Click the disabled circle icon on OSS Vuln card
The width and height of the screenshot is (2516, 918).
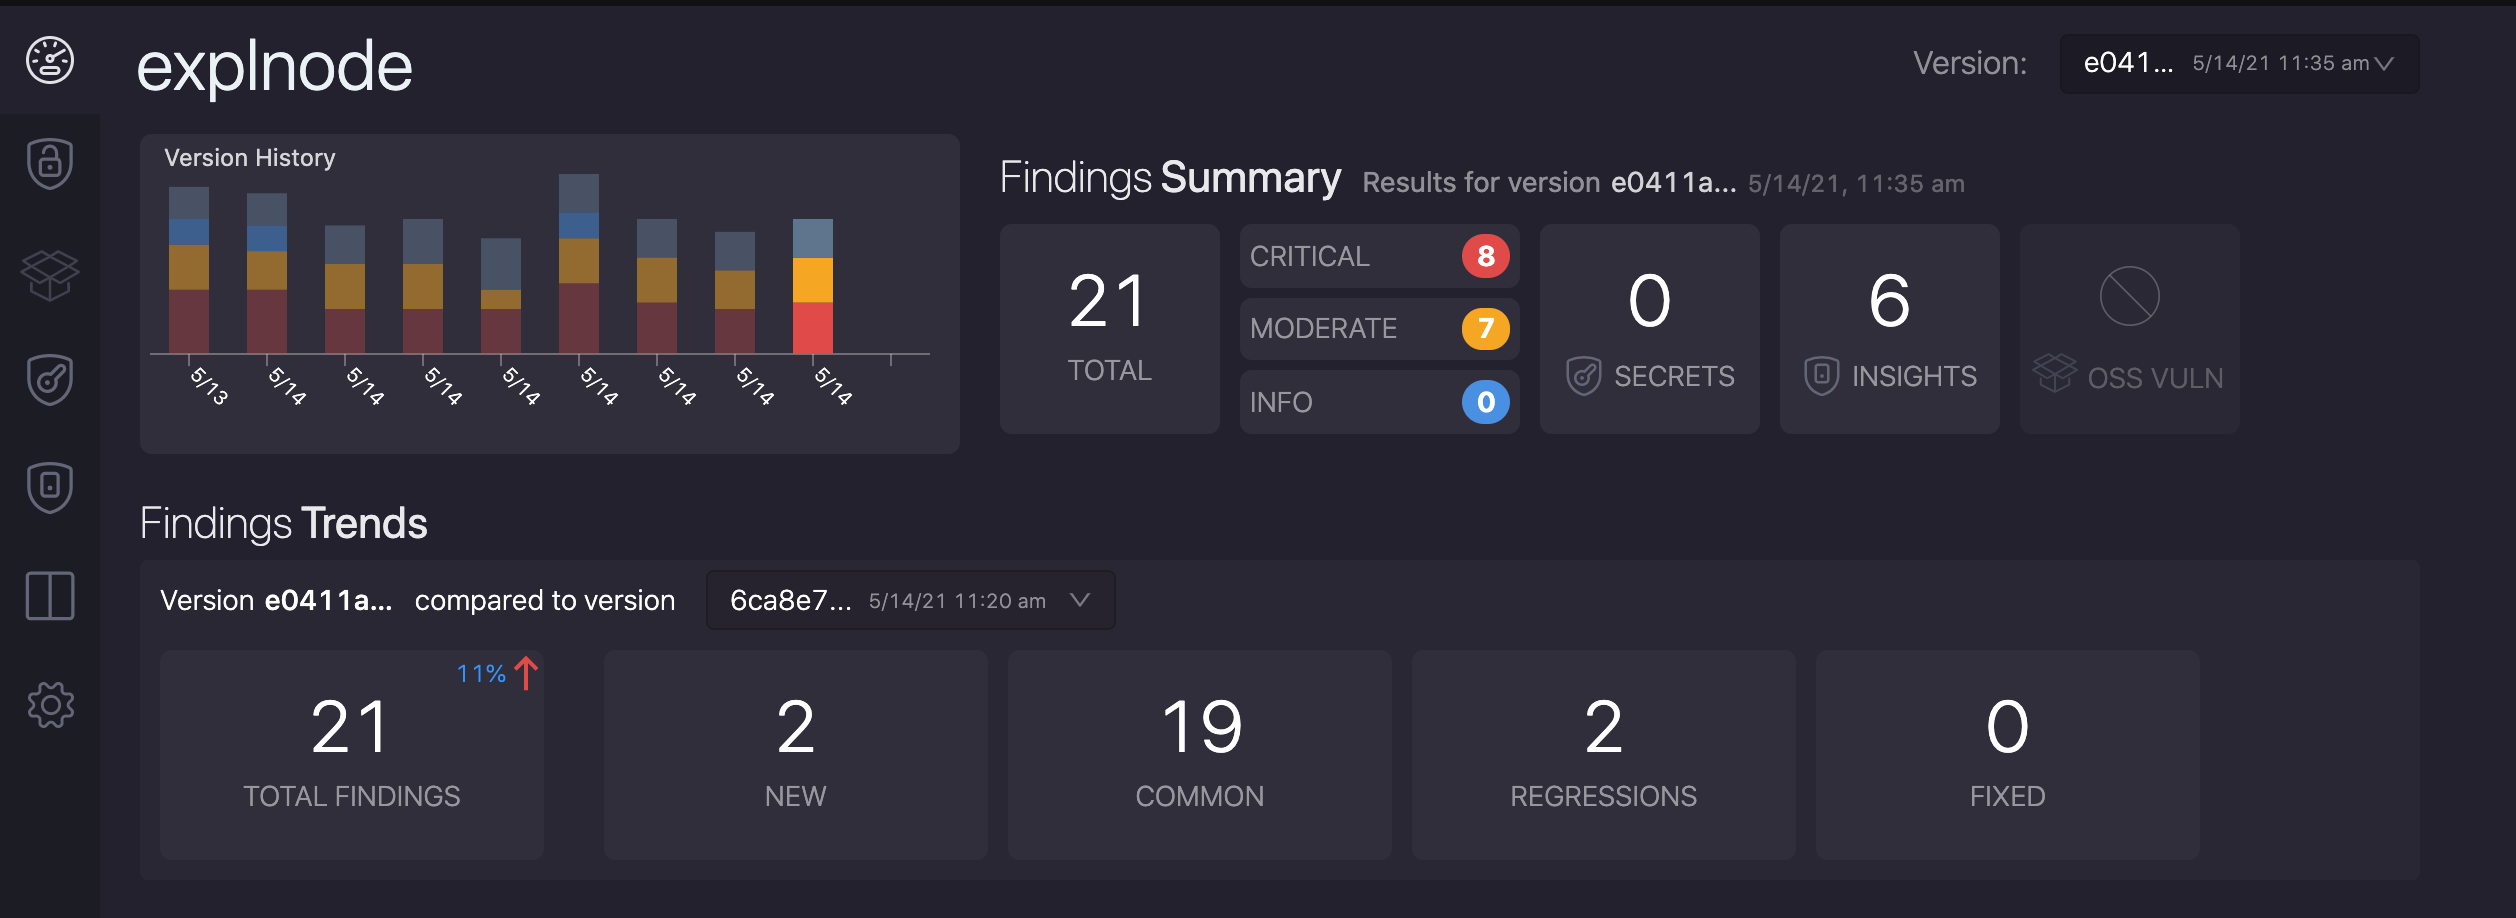2129,296
